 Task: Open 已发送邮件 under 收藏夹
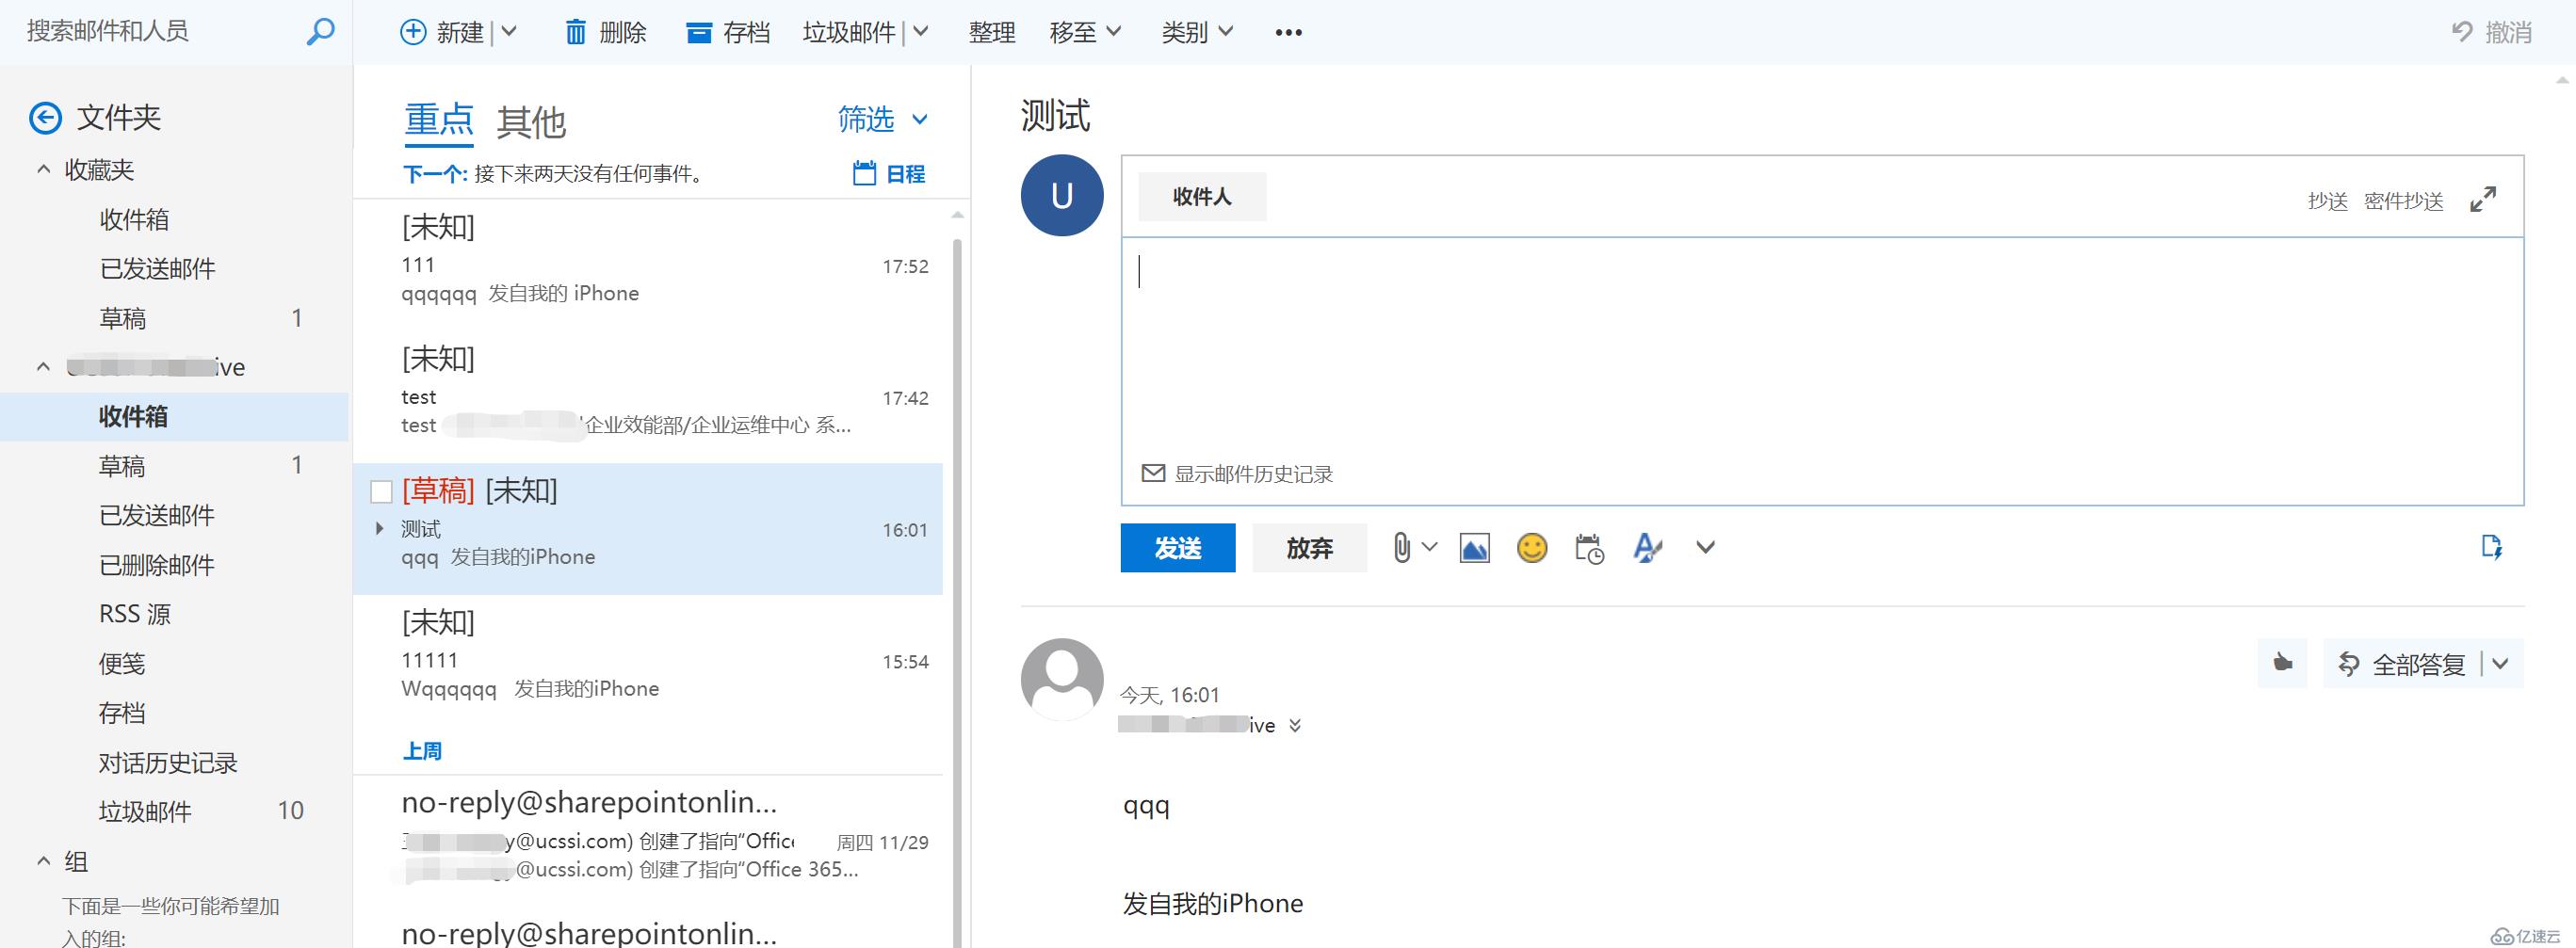coord(157,268)
